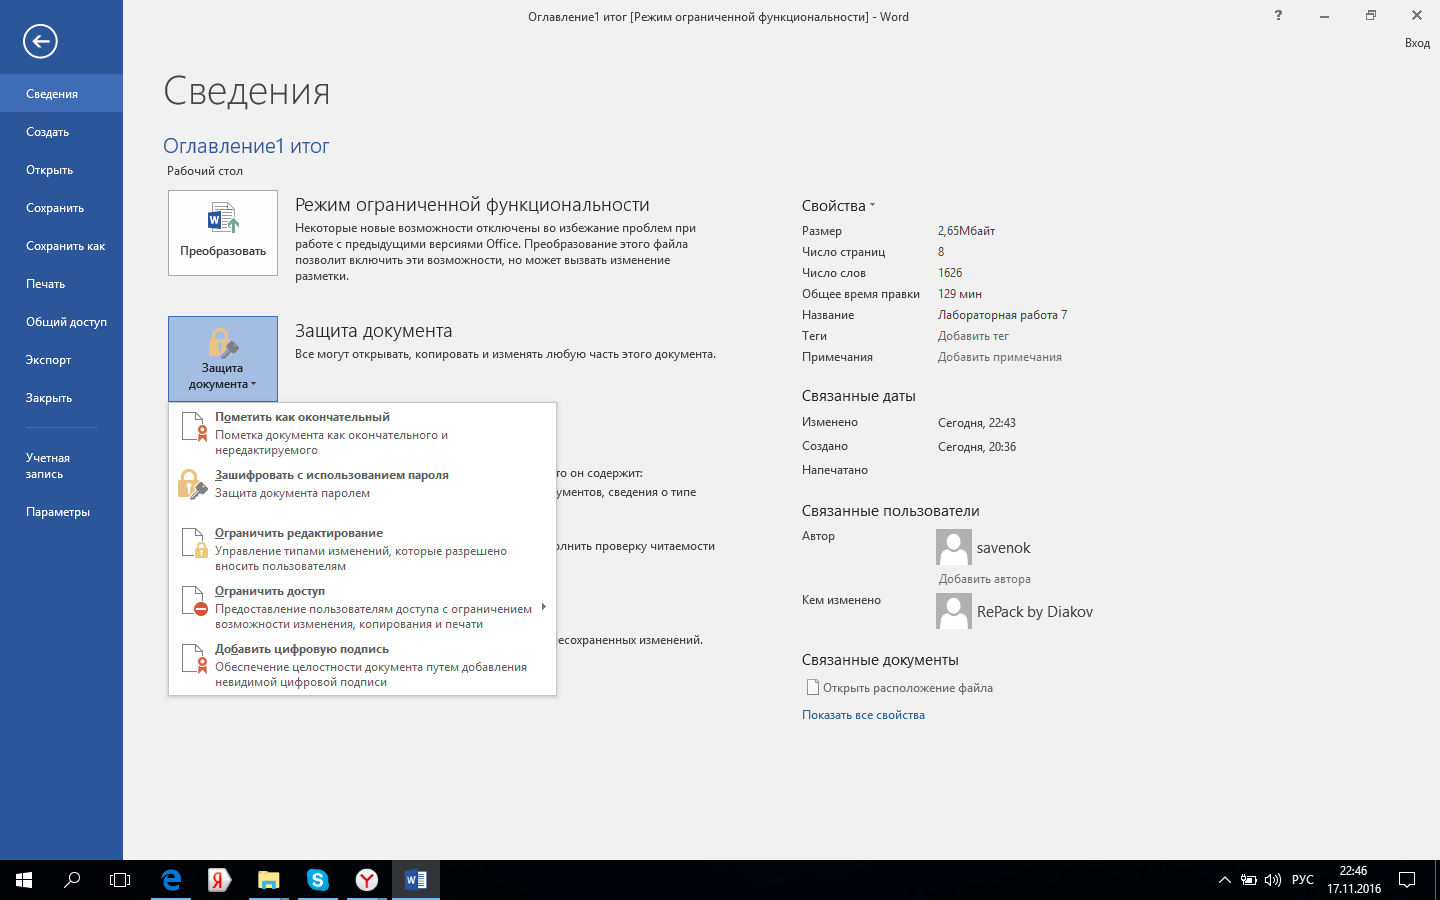Click Добавить примечания field
The width and height of the screenshot is (1440, 900).
point(999,357)
